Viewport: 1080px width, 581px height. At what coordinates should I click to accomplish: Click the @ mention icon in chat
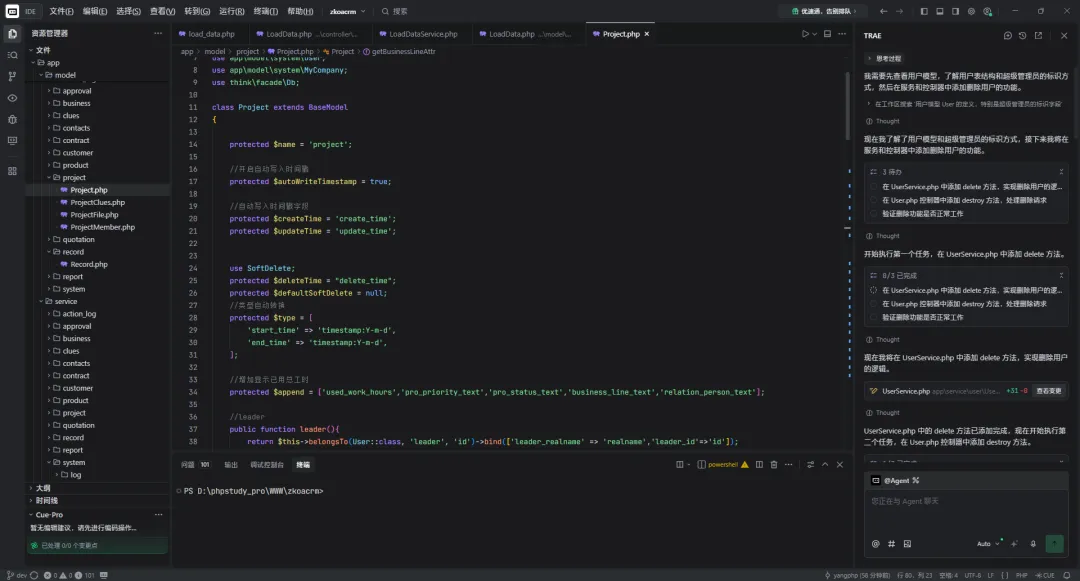(875, 544)
